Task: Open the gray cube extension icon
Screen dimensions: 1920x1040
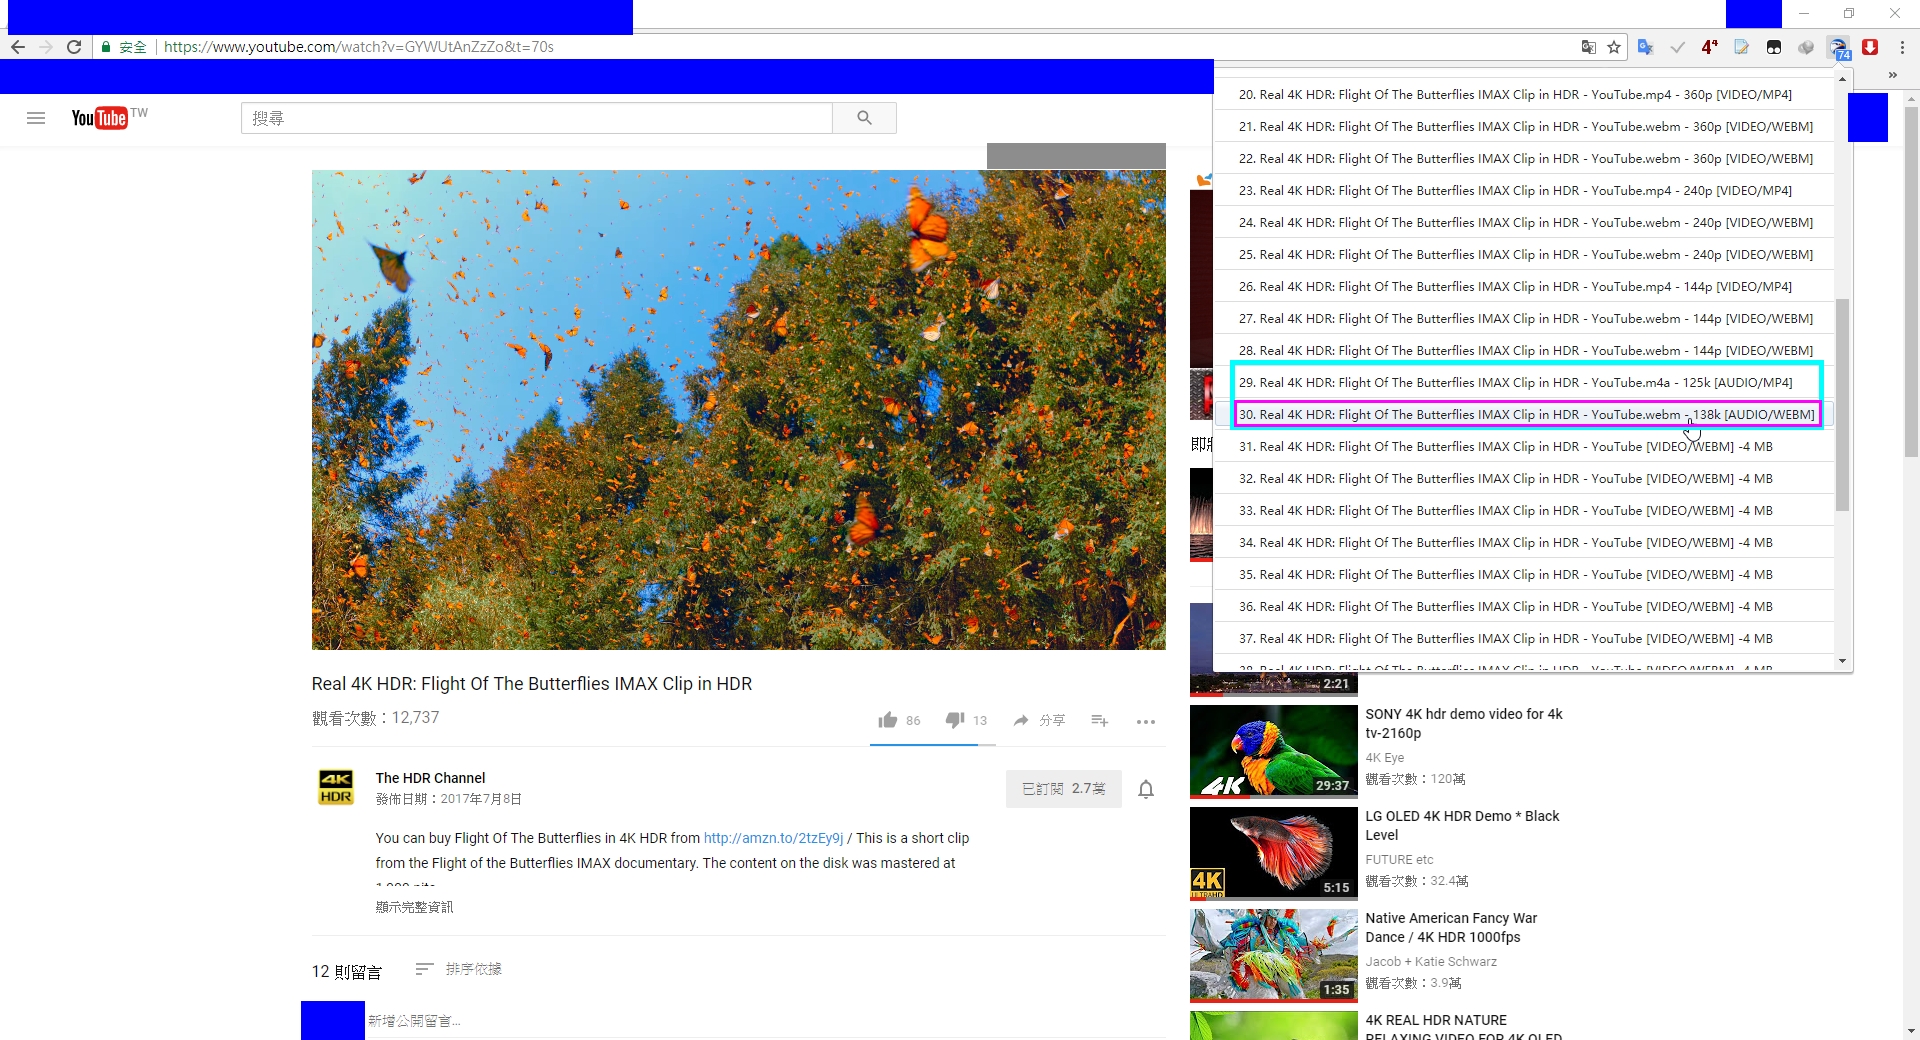Action: tap(1806, 47)
